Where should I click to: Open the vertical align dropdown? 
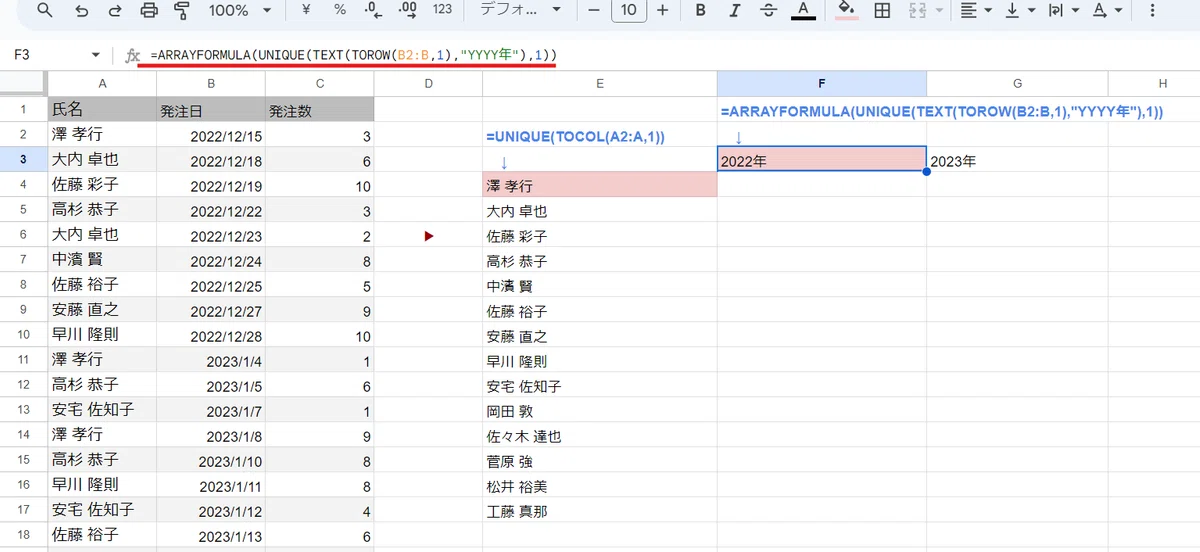pyautogui.click(x=1019, y=11)
